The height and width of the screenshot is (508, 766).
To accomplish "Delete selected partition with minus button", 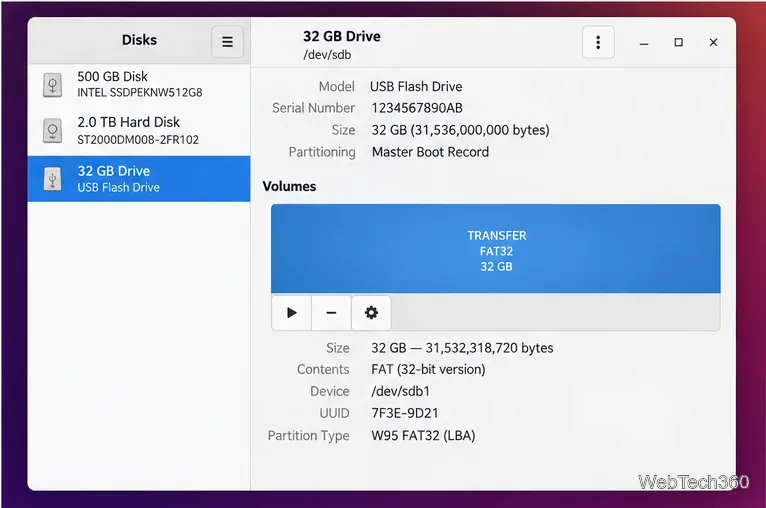I will pos(331,313).
